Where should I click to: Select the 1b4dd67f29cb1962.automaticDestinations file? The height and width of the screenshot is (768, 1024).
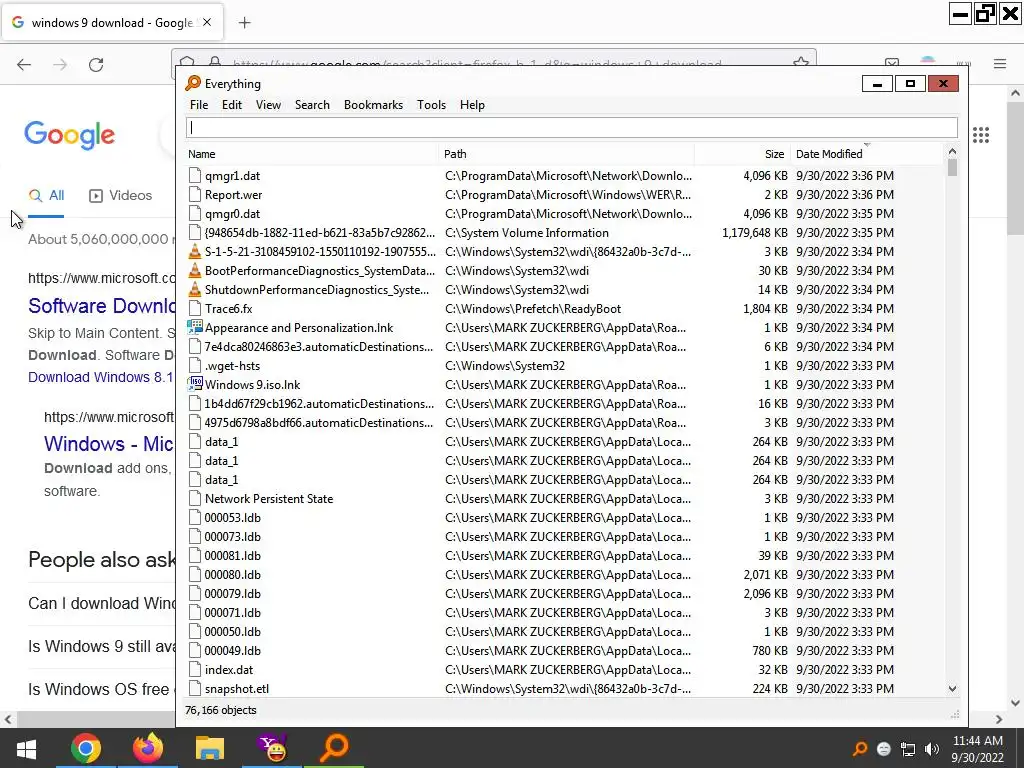[x=319, y=404]
